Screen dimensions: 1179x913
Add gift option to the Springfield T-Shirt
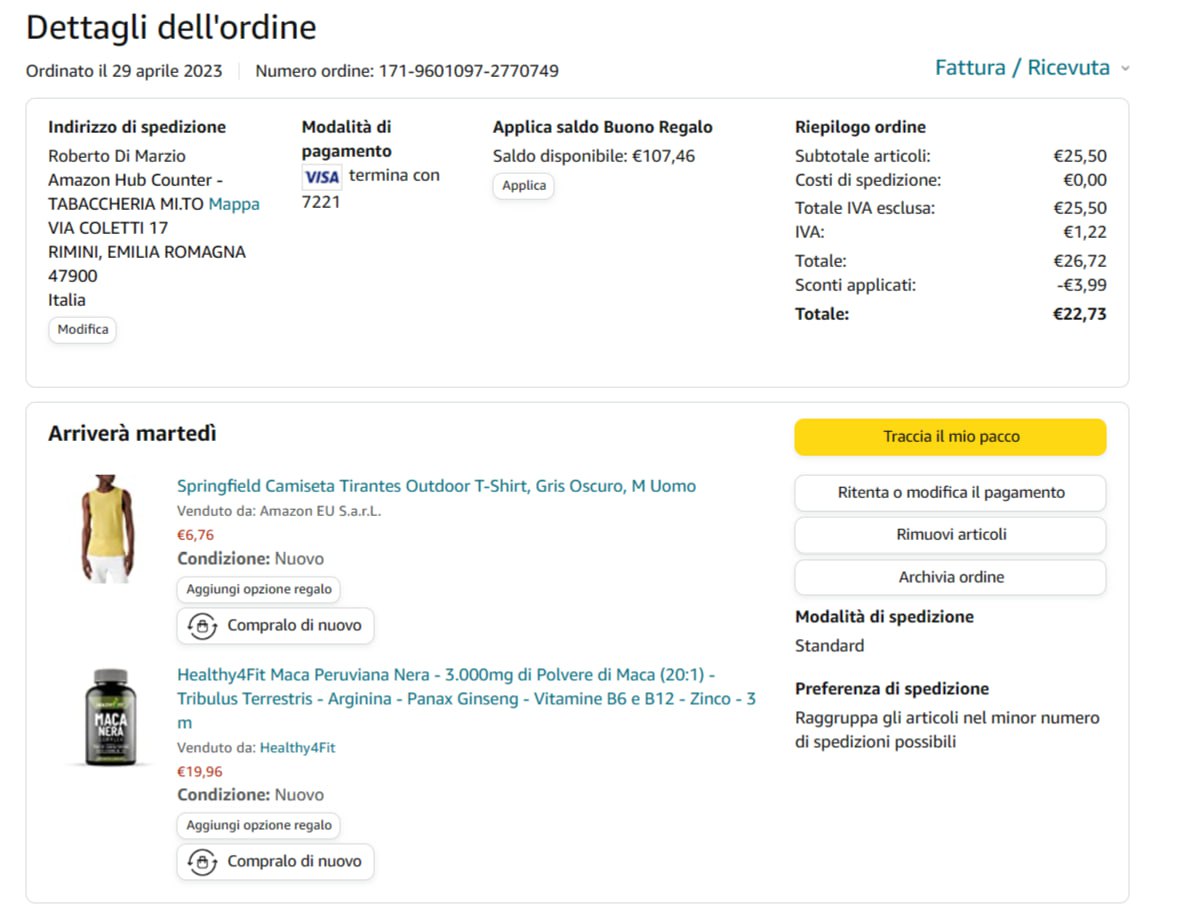[259, 590]
